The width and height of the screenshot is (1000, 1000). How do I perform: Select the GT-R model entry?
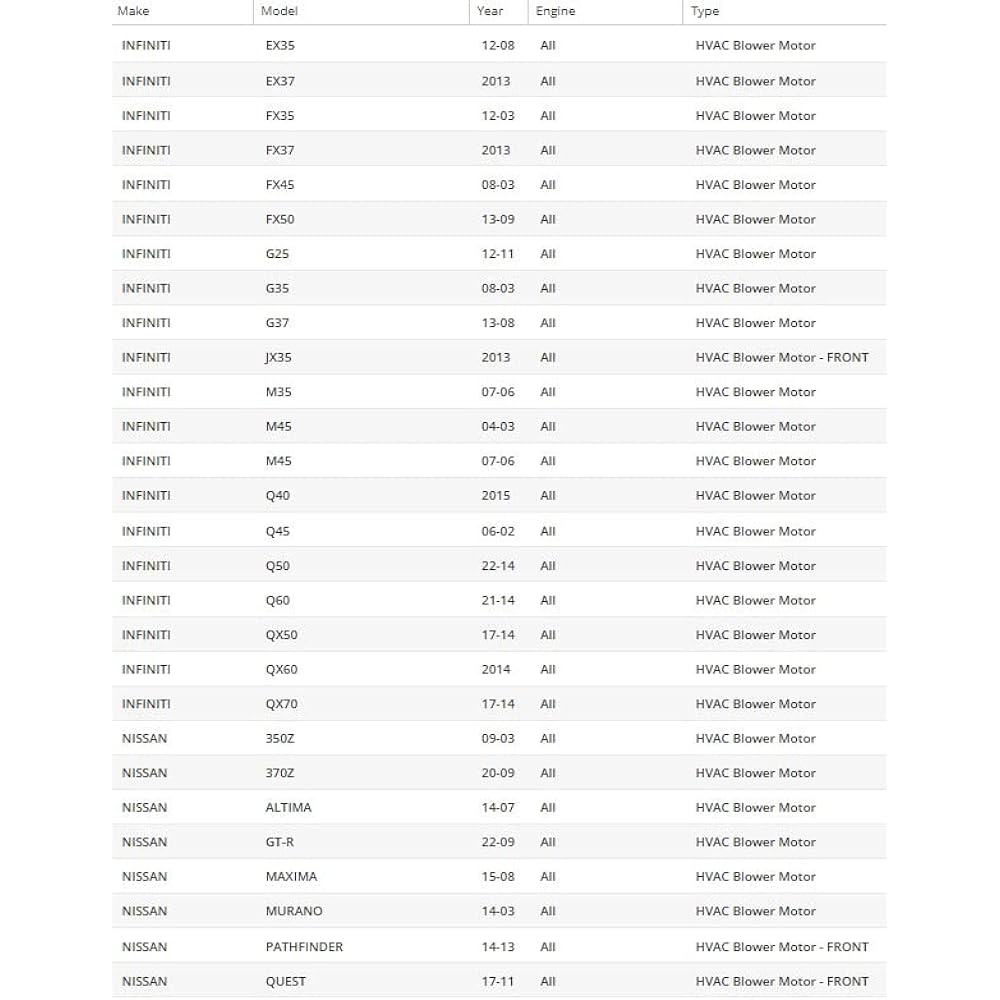click(x=280, y=842)
